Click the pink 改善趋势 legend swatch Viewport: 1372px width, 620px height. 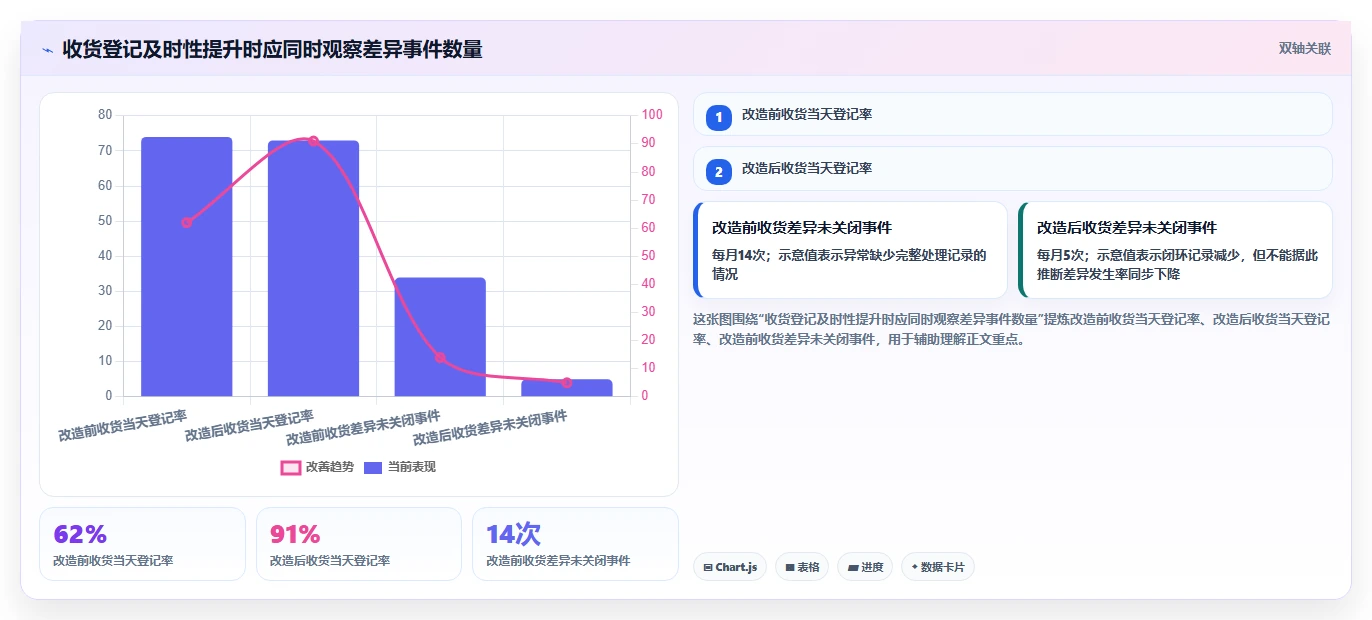(291, 467)
